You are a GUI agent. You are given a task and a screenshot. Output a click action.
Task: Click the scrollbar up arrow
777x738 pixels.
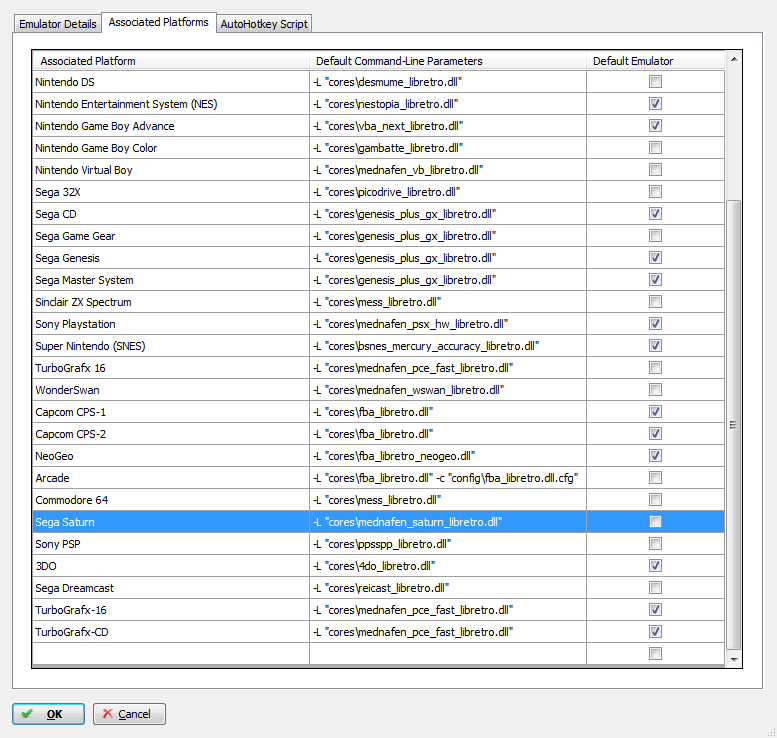tap(734, 59)
